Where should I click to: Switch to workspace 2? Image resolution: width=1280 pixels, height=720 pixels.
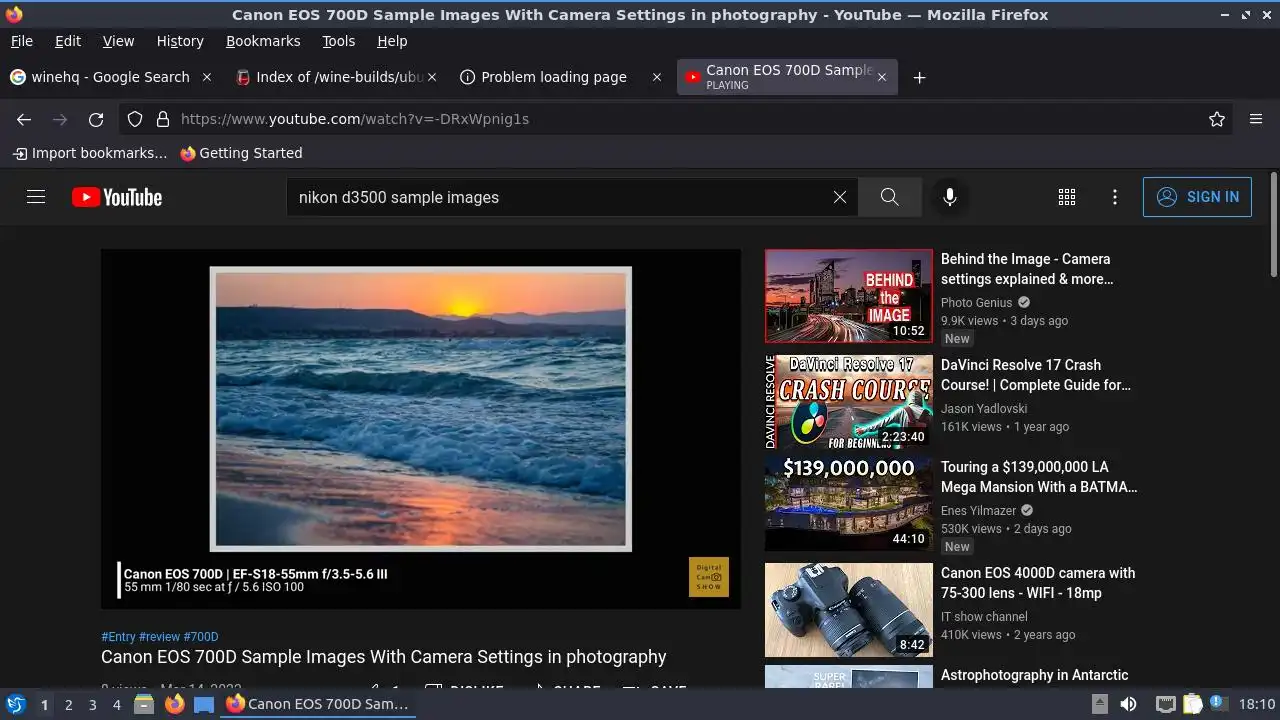pyautogui.click(x=68, y=704)
